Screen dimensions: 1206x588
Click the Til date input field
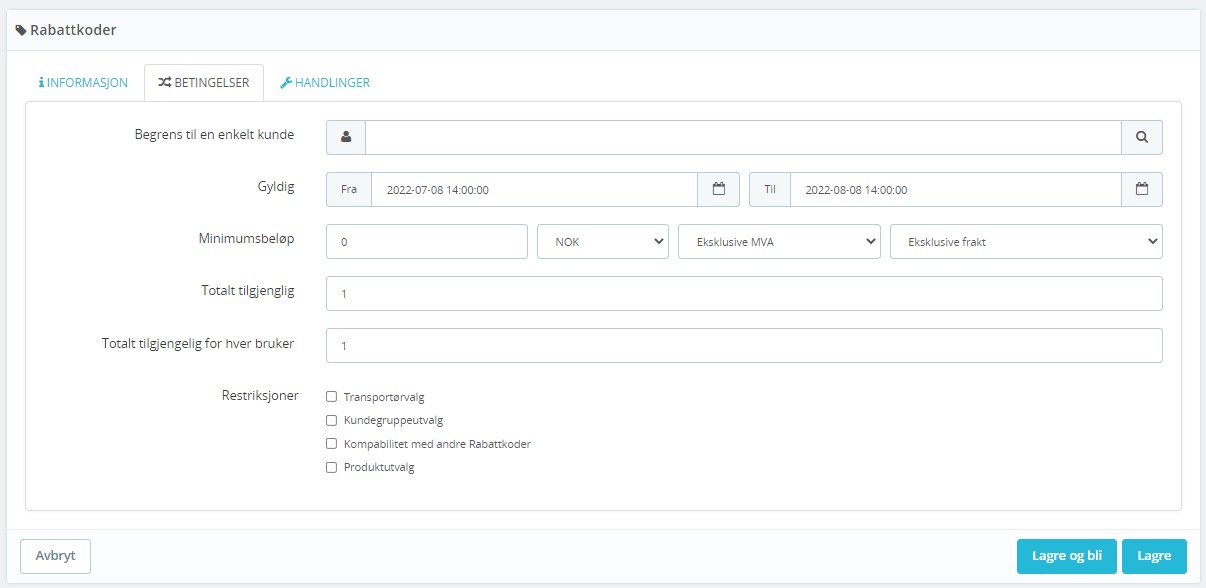[955, 189]
